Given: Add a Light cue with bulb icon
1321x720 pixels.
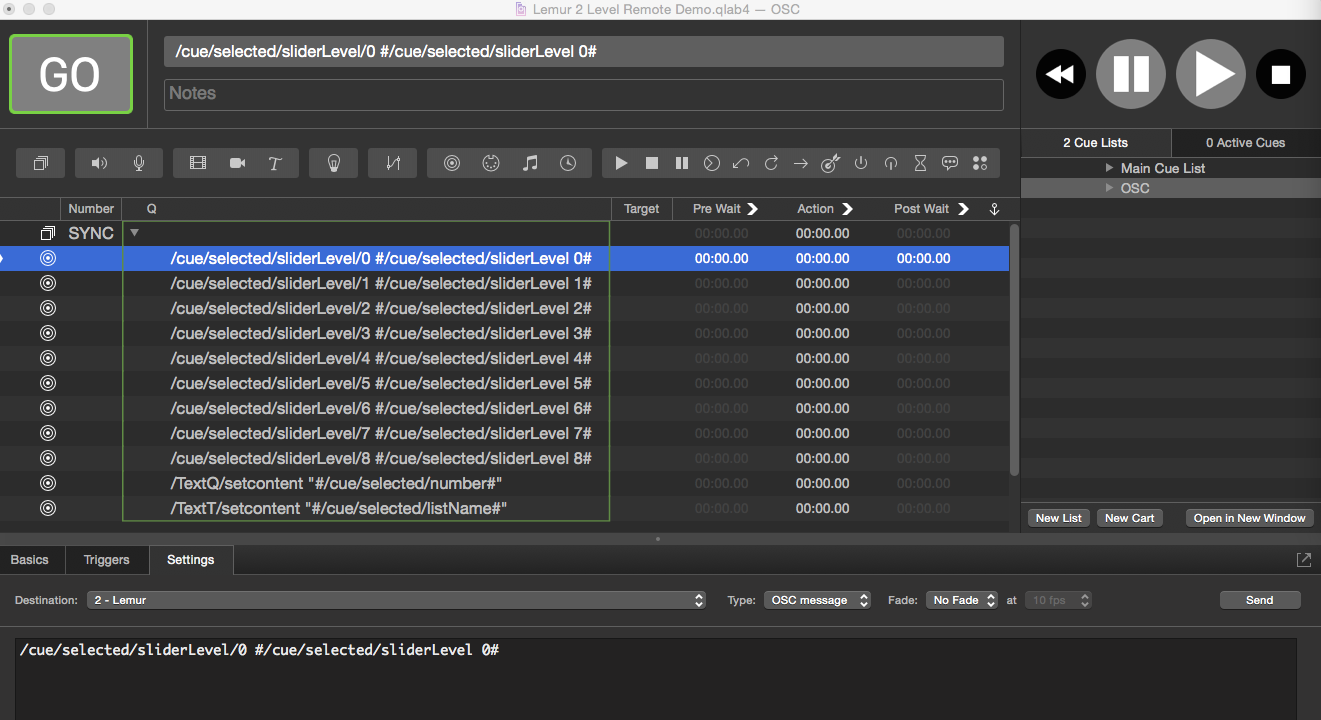Looking at the screenshot, I should click(x=335, y=163).
